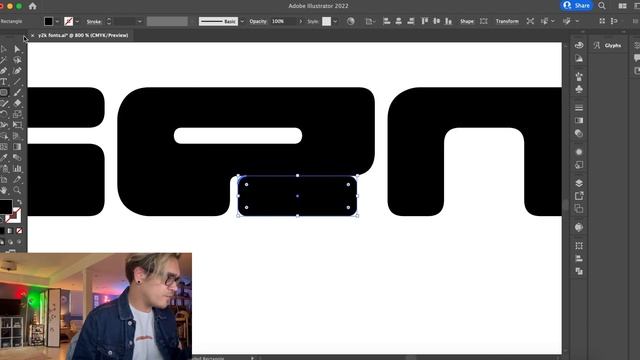Screen dimensions: 640x360
Task: Click the opacity 100% field
Action: pyautogui.click(x=283, y=21)
